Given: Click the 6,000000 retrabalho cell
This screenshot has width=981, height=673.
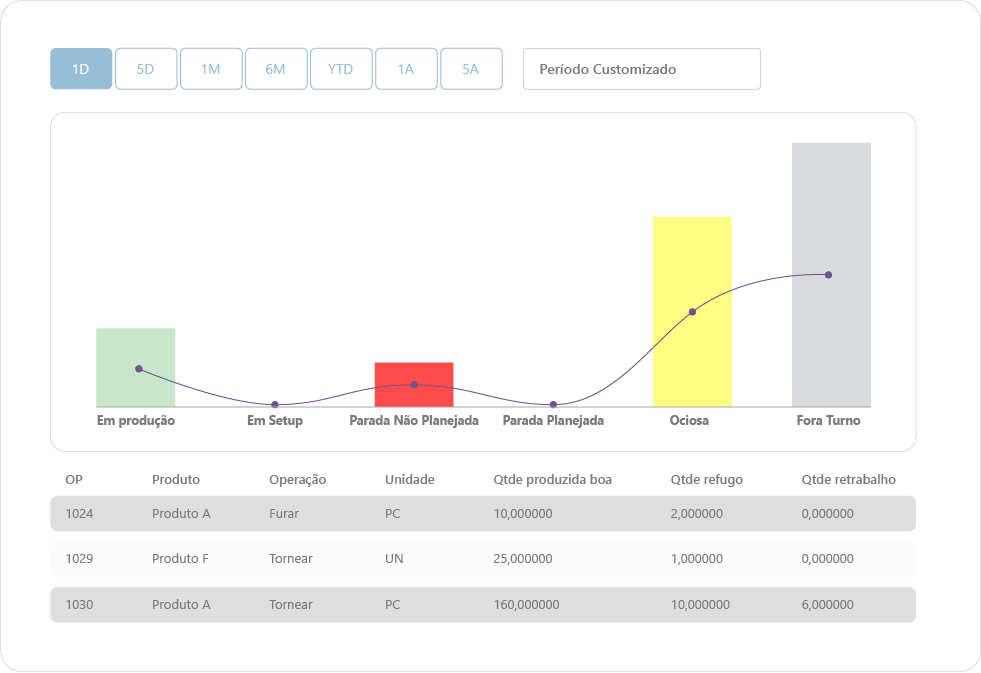Looking at the screenshot, I should point(828,605).
